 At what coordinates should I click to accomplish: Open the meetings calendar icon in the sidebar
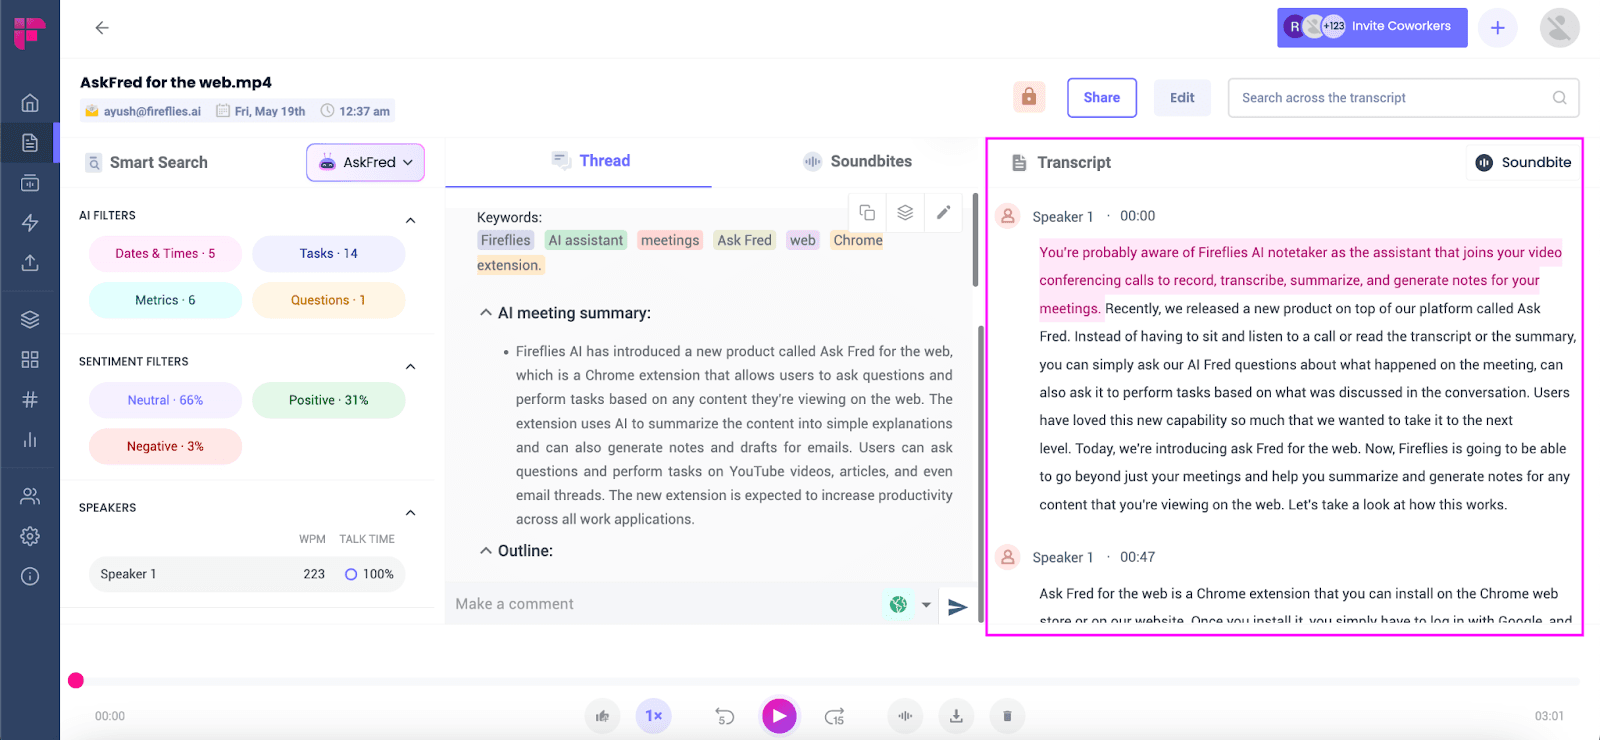30,183
